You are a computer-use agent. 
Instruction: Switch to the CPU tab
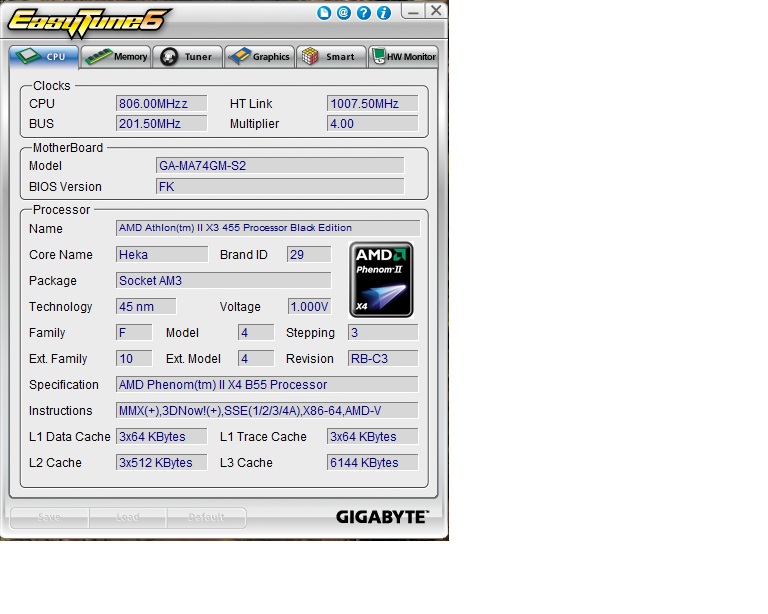point(44,57)
